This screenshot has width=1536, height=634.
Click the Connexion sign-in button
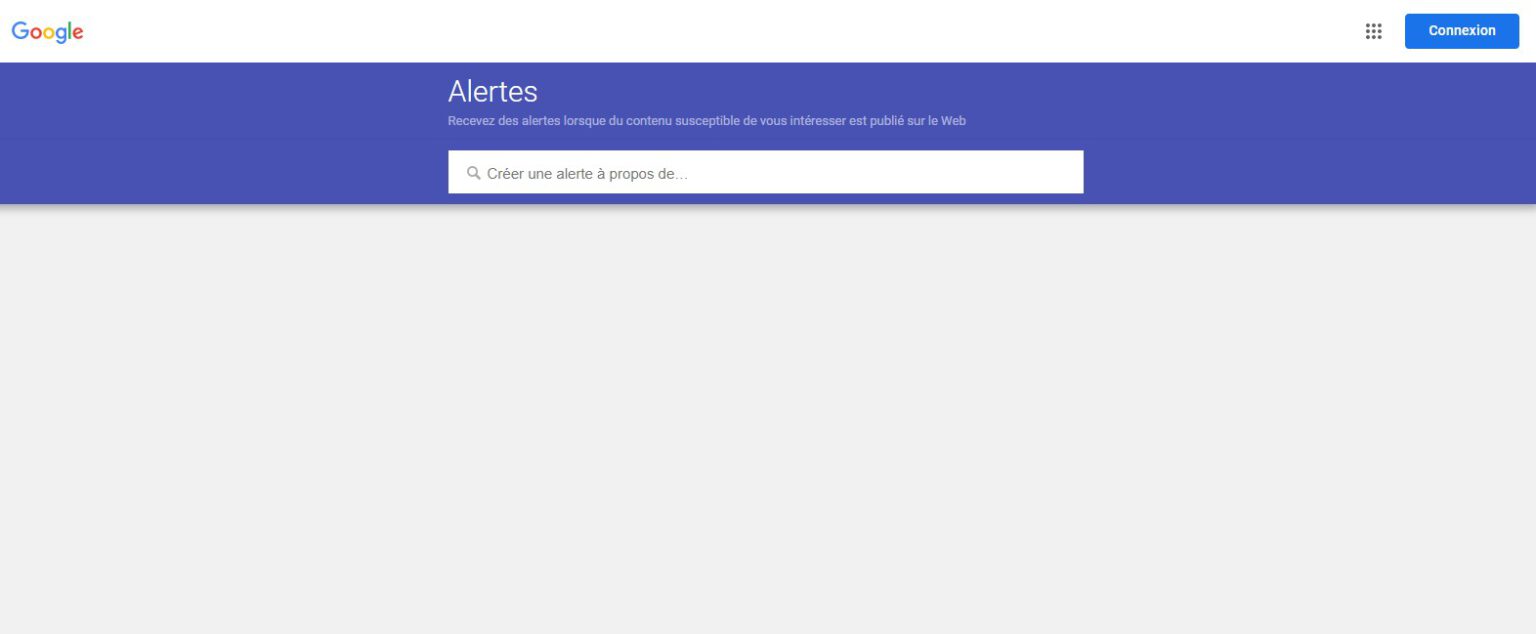click(1461, 31)
